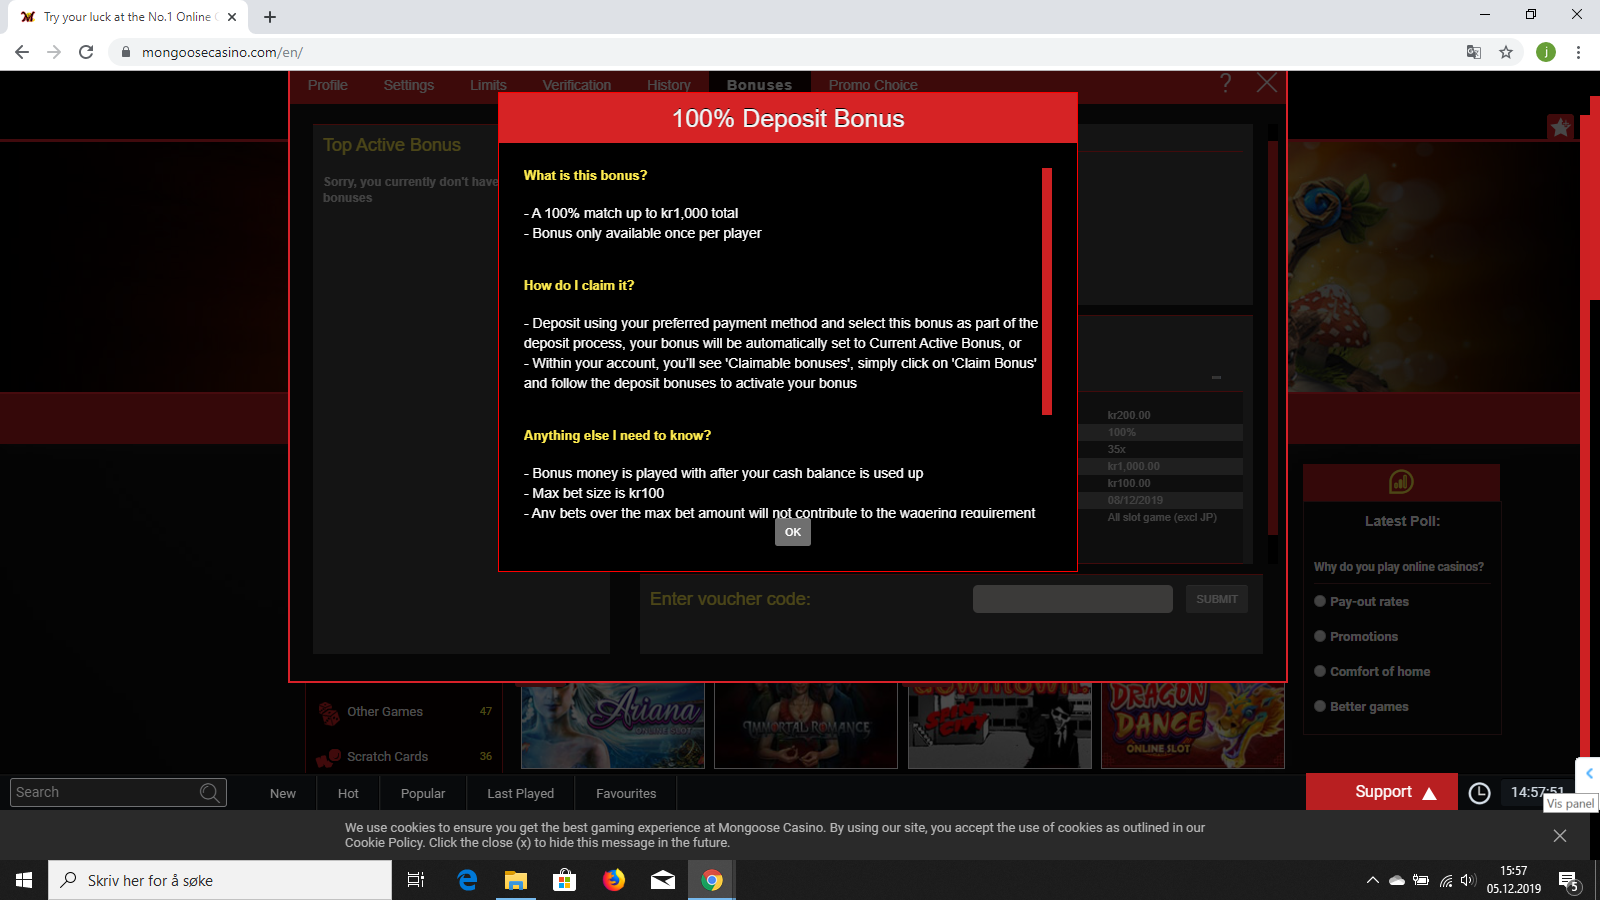Show the Hot games filter
The image size is (1600, 900).
pyautogui.click(x=348, y=793)
